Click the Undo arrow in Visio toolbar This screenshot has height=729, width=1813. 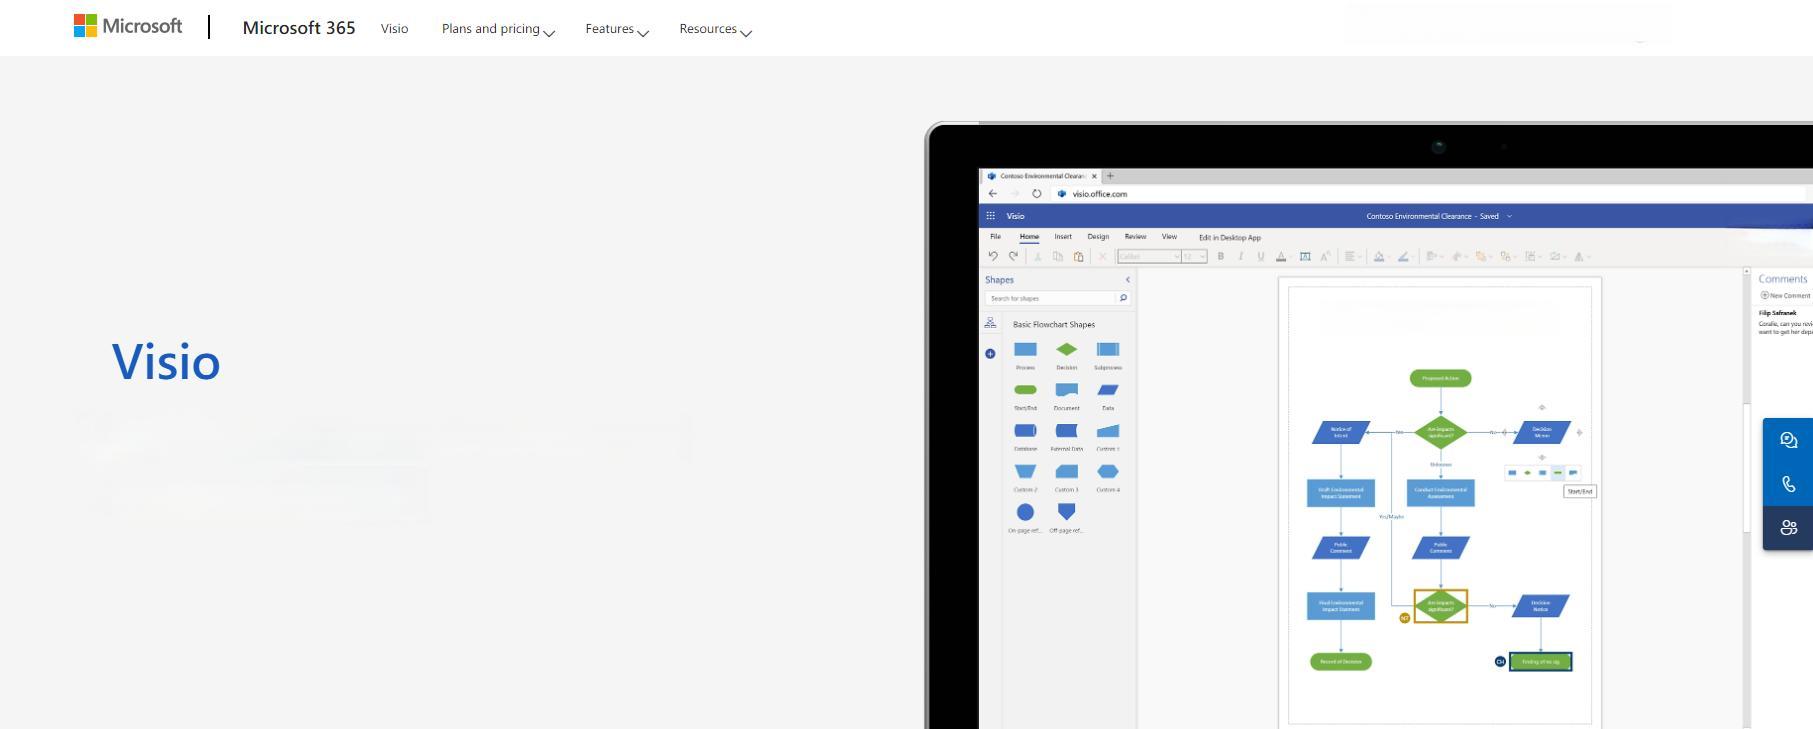[993, 257]
